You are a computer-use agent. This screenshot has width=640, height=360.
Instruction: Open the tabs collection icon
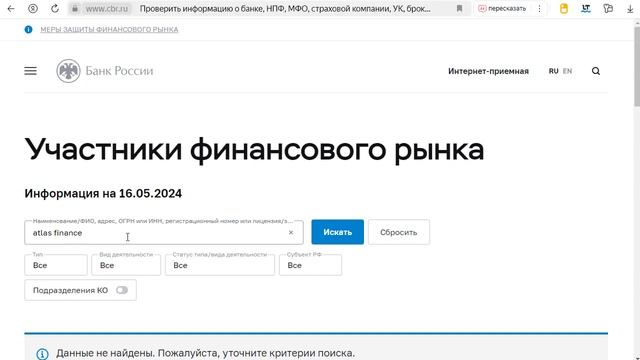(608, 9)
